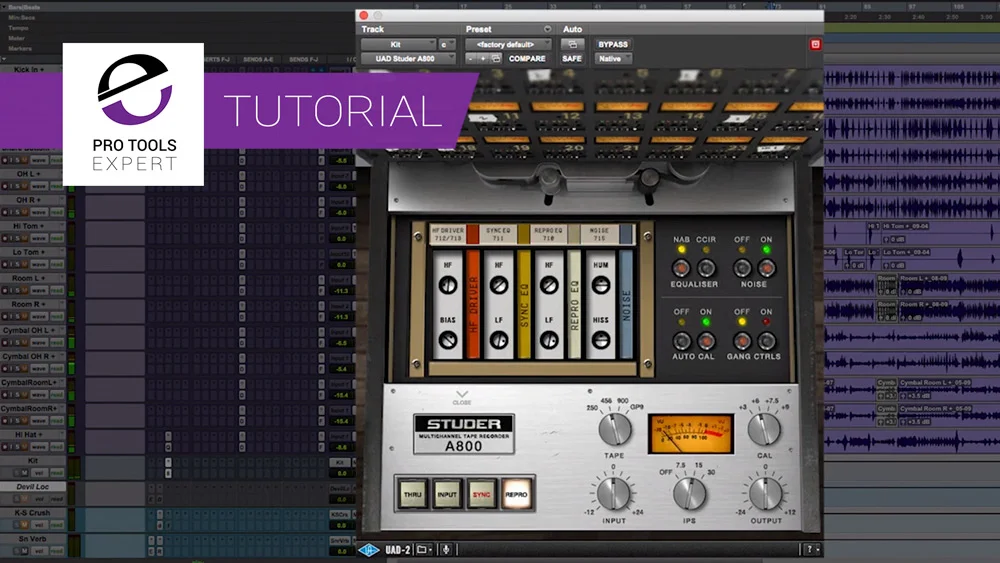
Task: Click the LF knob on Sync EQ strip
Action: 499,340
